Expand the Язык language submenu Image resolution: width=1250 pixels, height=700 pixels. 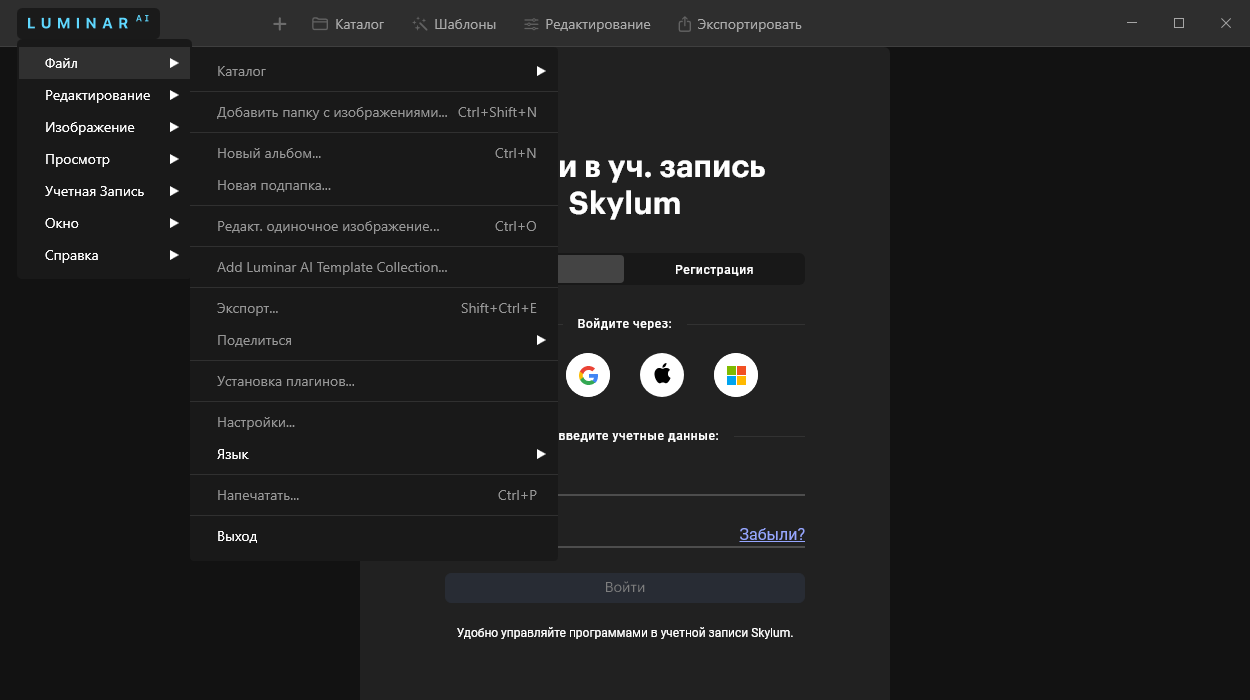pos(374,454)
